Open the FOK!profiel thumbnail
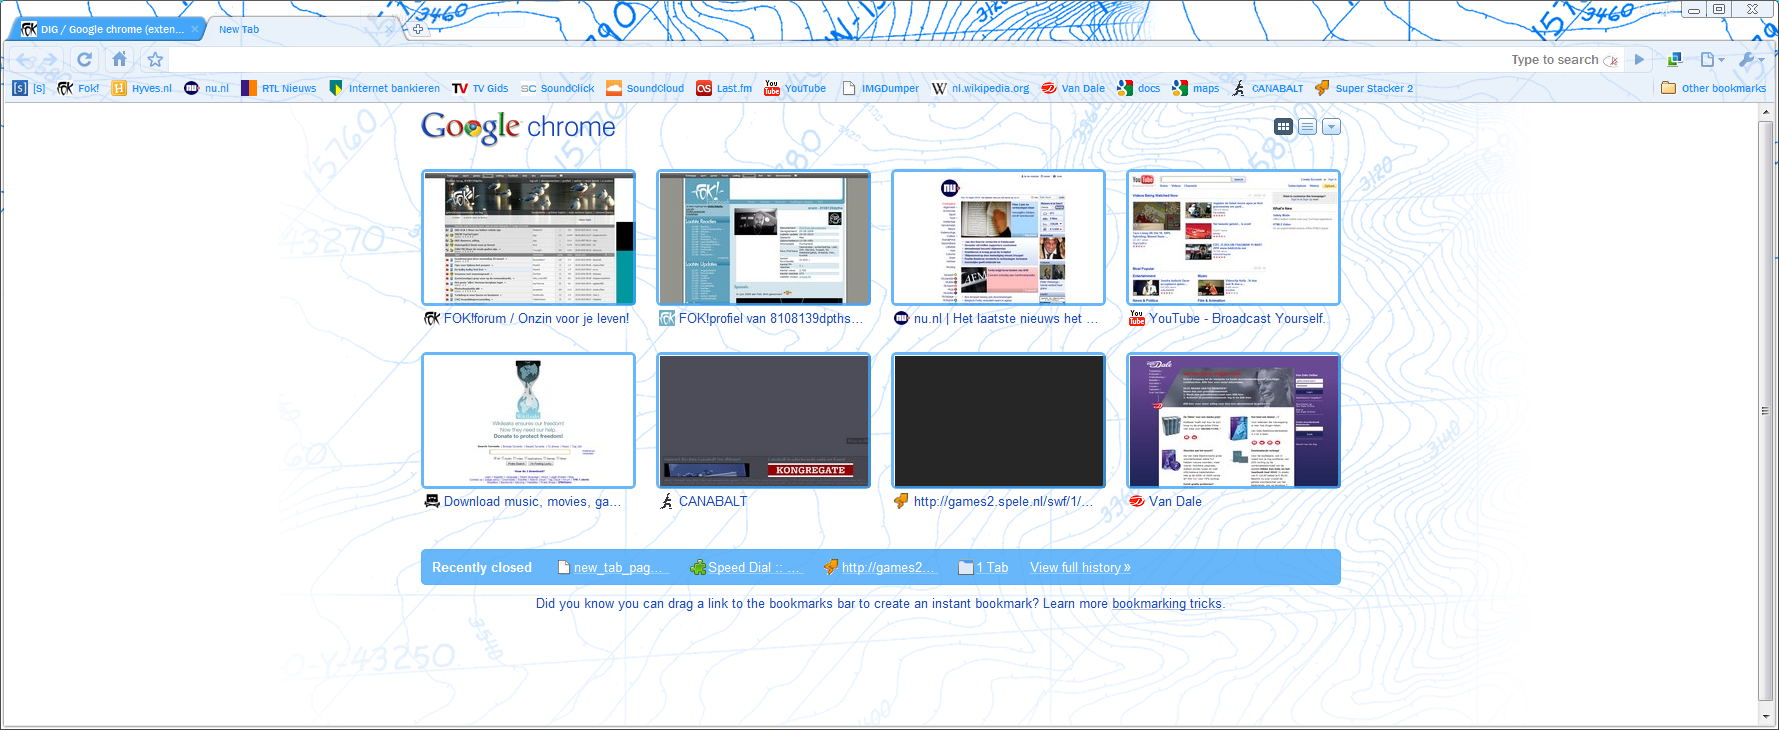 [x=764, y=238]
